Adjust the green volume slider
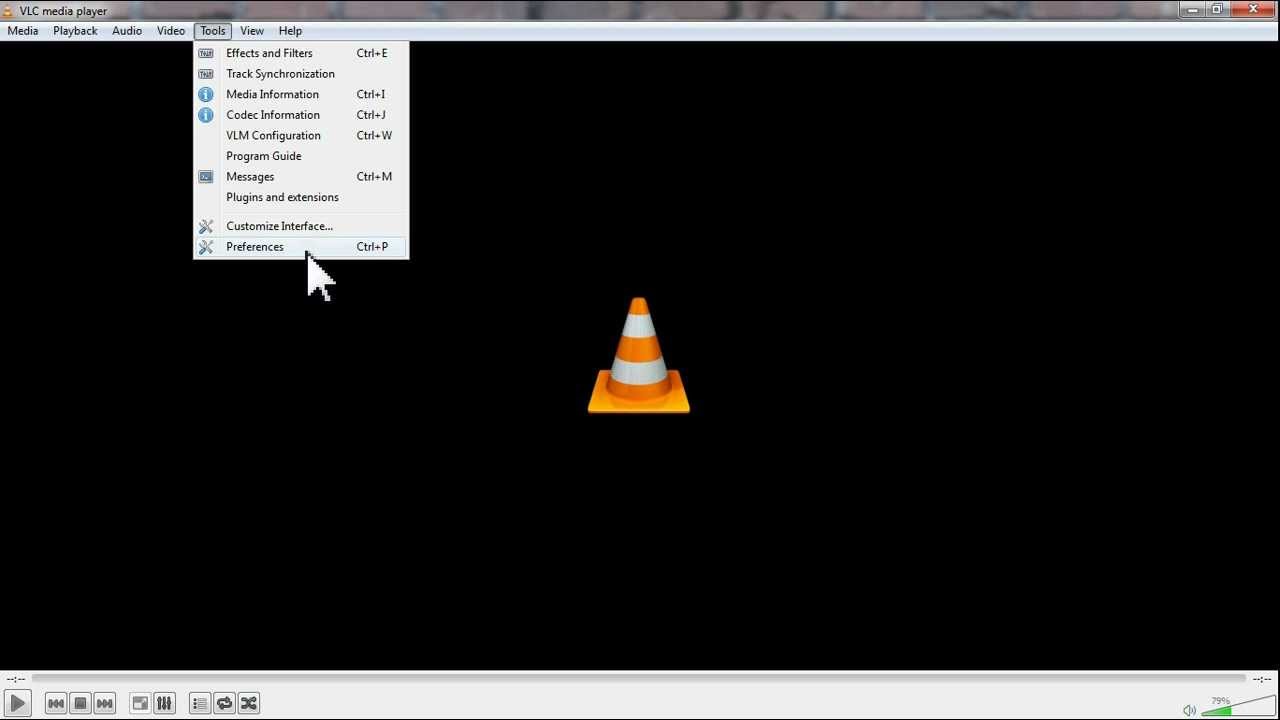Viewport: 1280px width, 720px height. point(1238,707)
